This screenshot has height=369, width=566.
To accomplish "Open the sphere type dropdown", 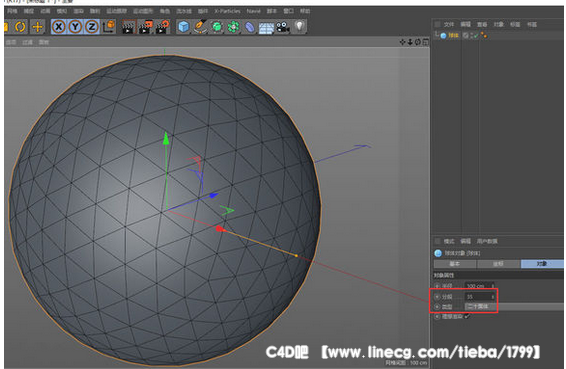I will 514,307.
